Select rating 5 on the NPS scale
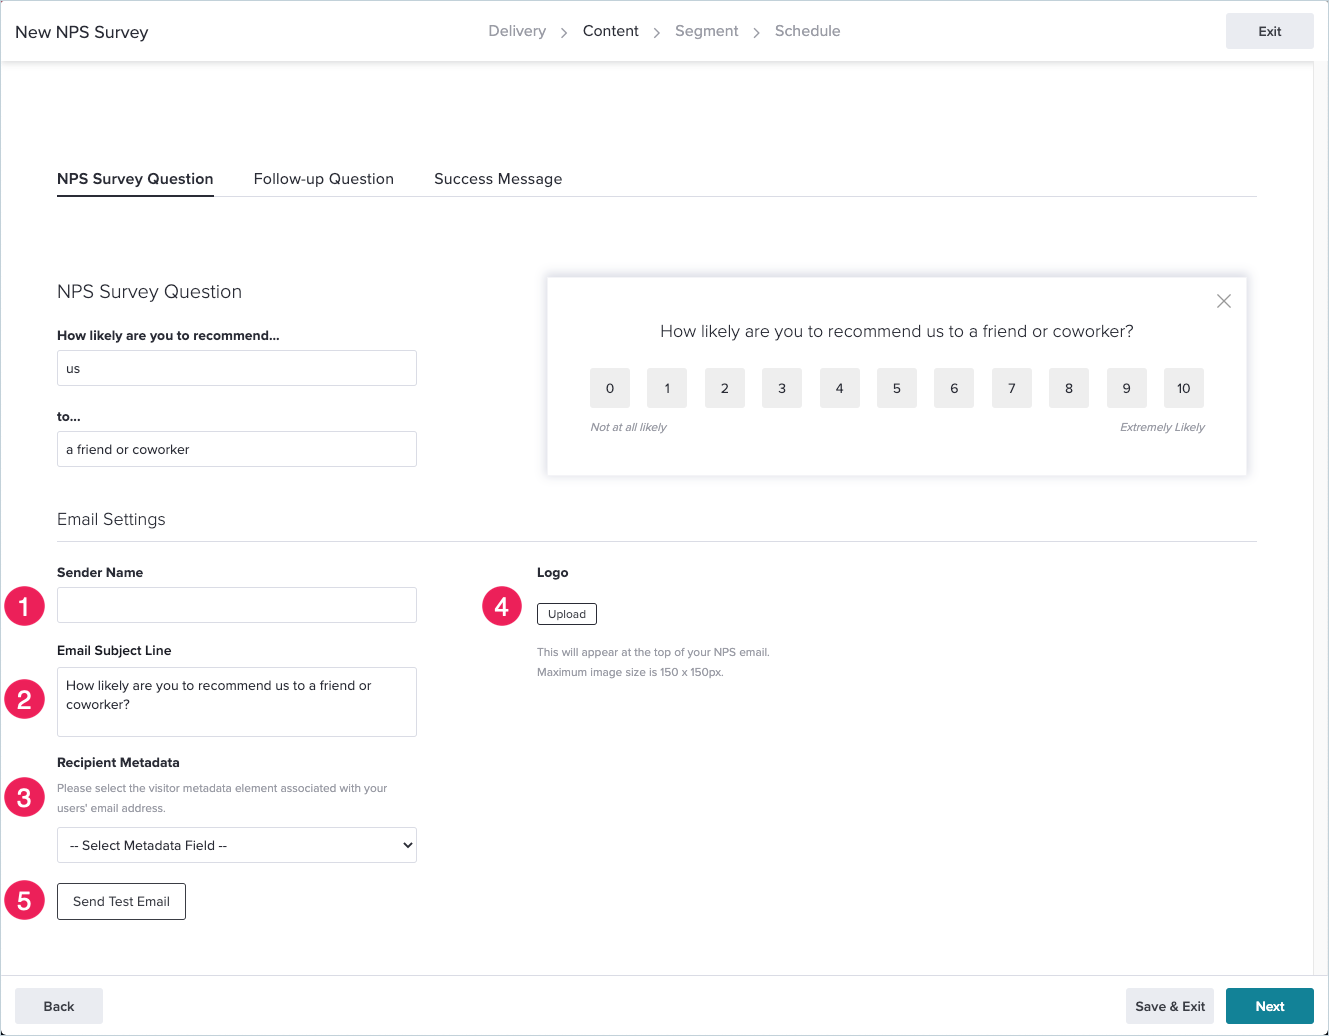 pos(896,388)
